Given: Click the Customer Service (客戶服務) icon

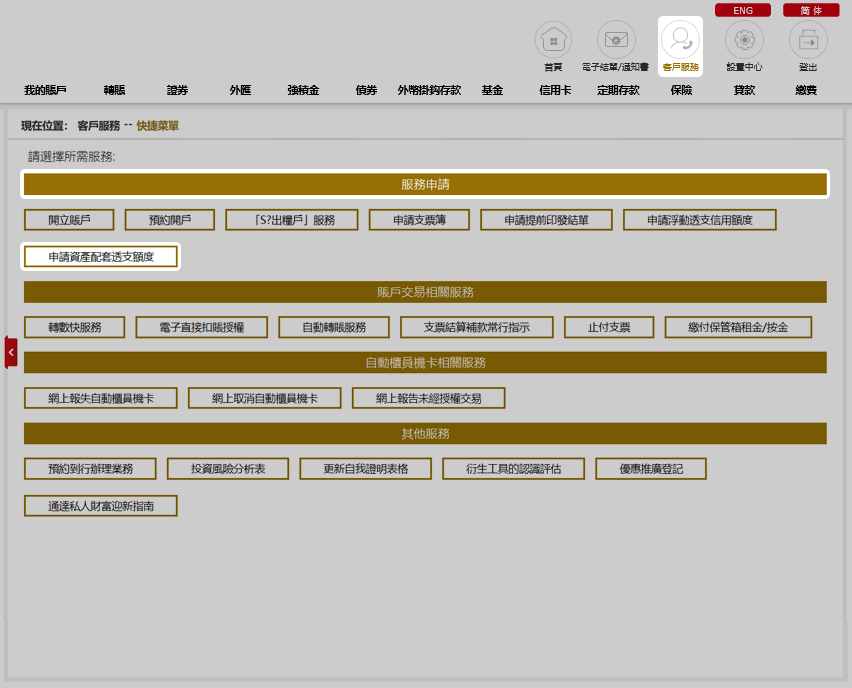Looking at the screenshot, I should (680, 40).
